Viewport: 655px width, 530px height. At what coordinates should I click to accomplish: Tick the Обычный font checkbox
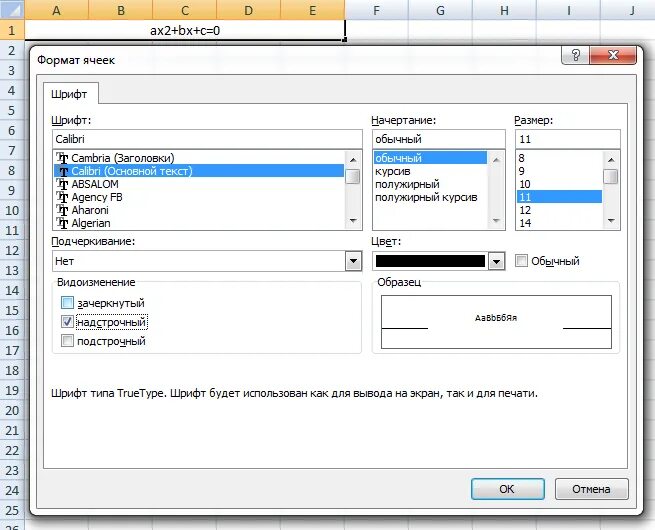[521, 261]
